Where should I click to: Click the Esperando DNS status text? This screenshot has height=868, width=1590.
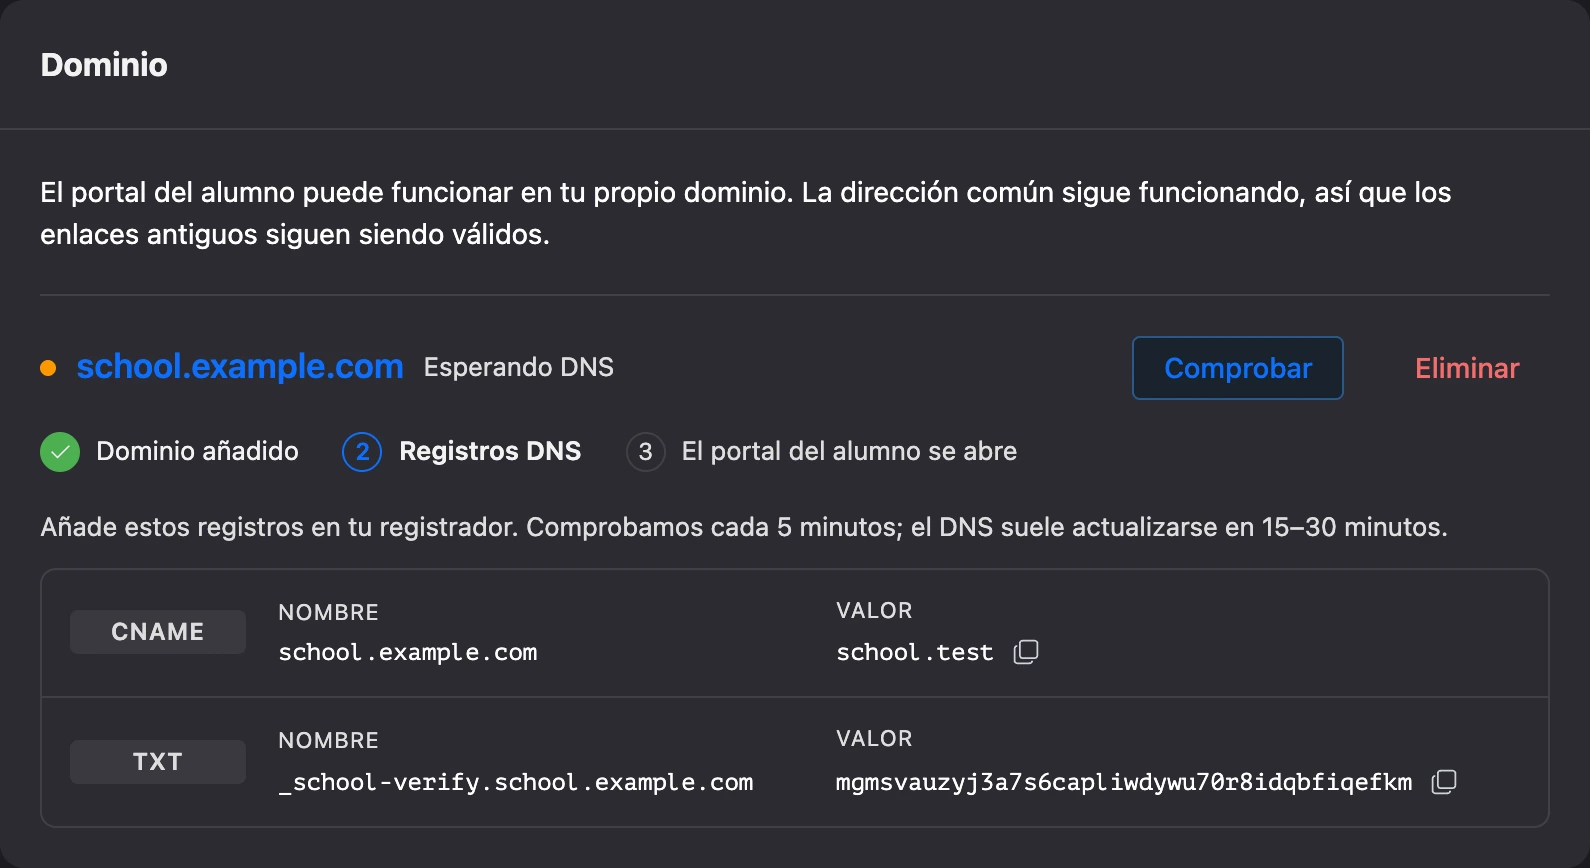coord(519,367)
